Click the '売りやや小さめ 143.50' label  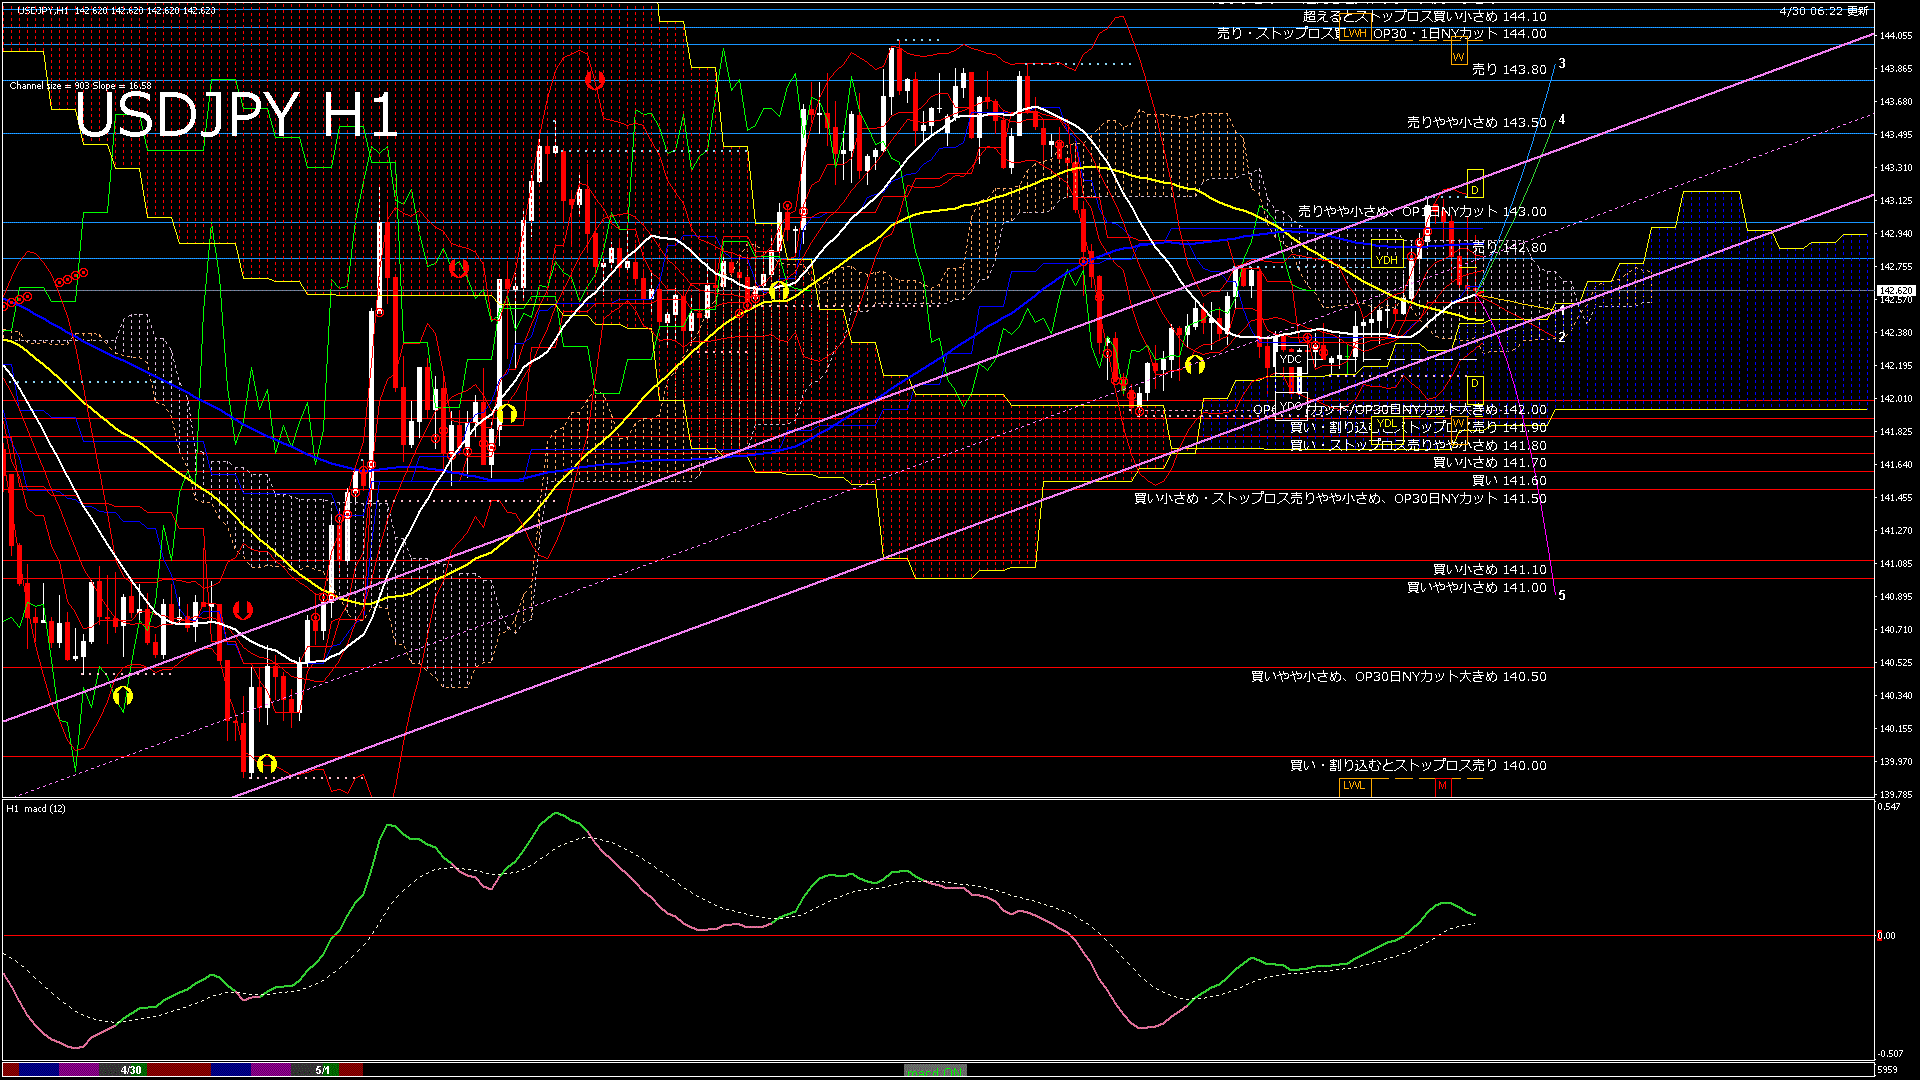1476,123
